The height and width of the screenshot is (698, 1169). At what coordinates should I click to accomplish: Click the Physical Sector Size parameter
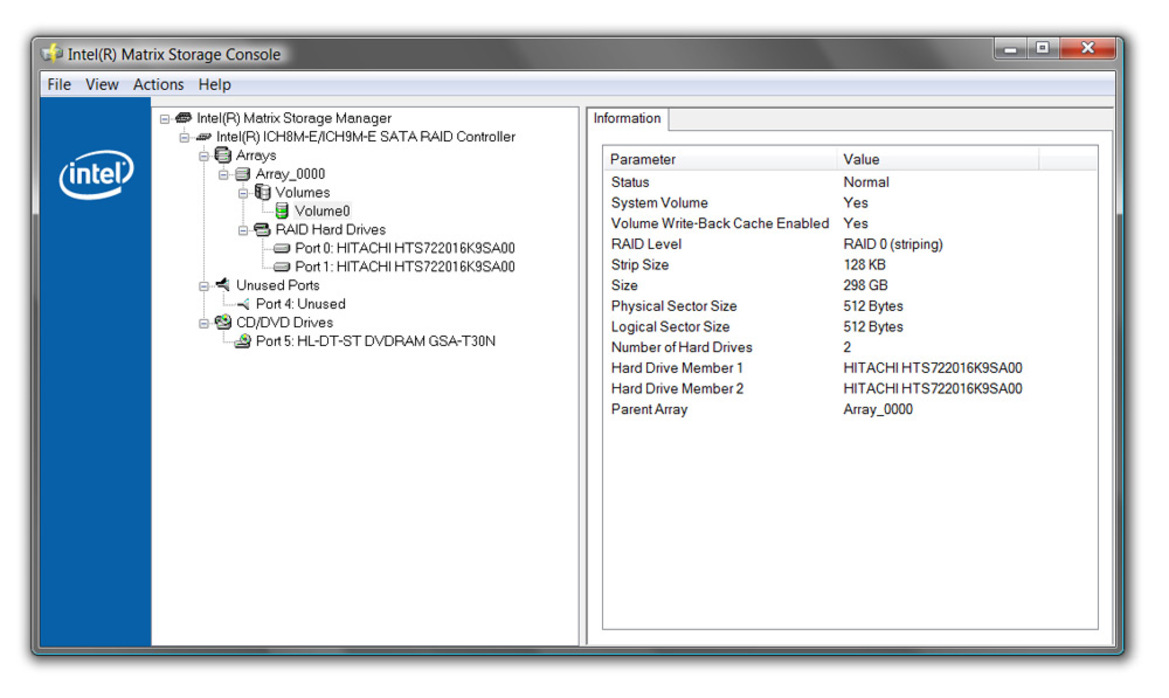pyautogui.click(x=673, y=306)
